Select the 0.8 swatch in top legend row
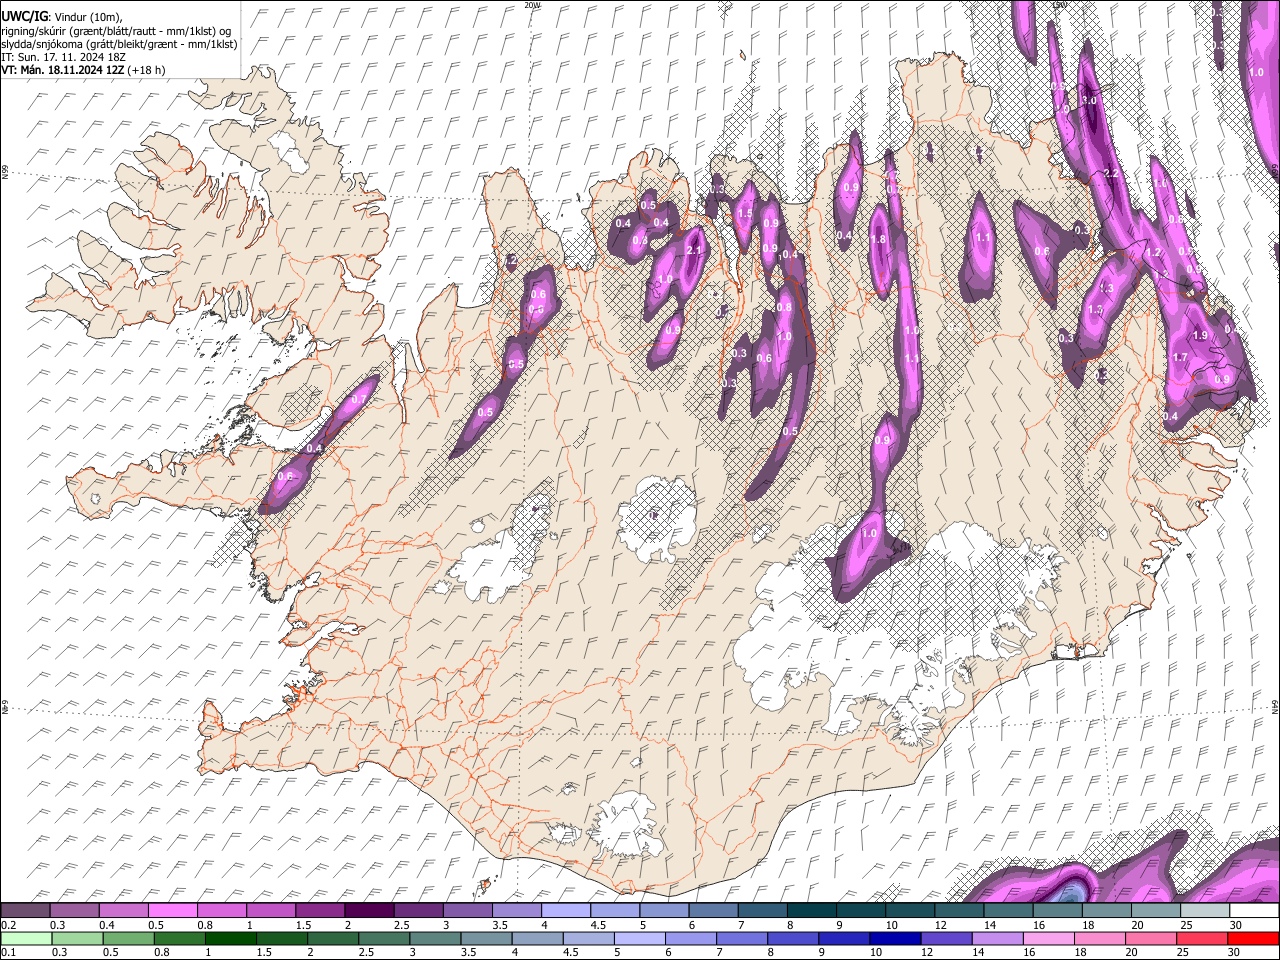 pyautogui.click(x=221, y=910)
